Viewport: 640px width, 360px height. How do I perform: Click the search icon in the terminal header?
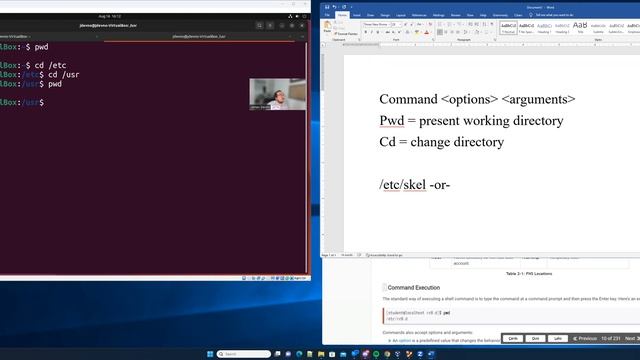pos(260,25)
